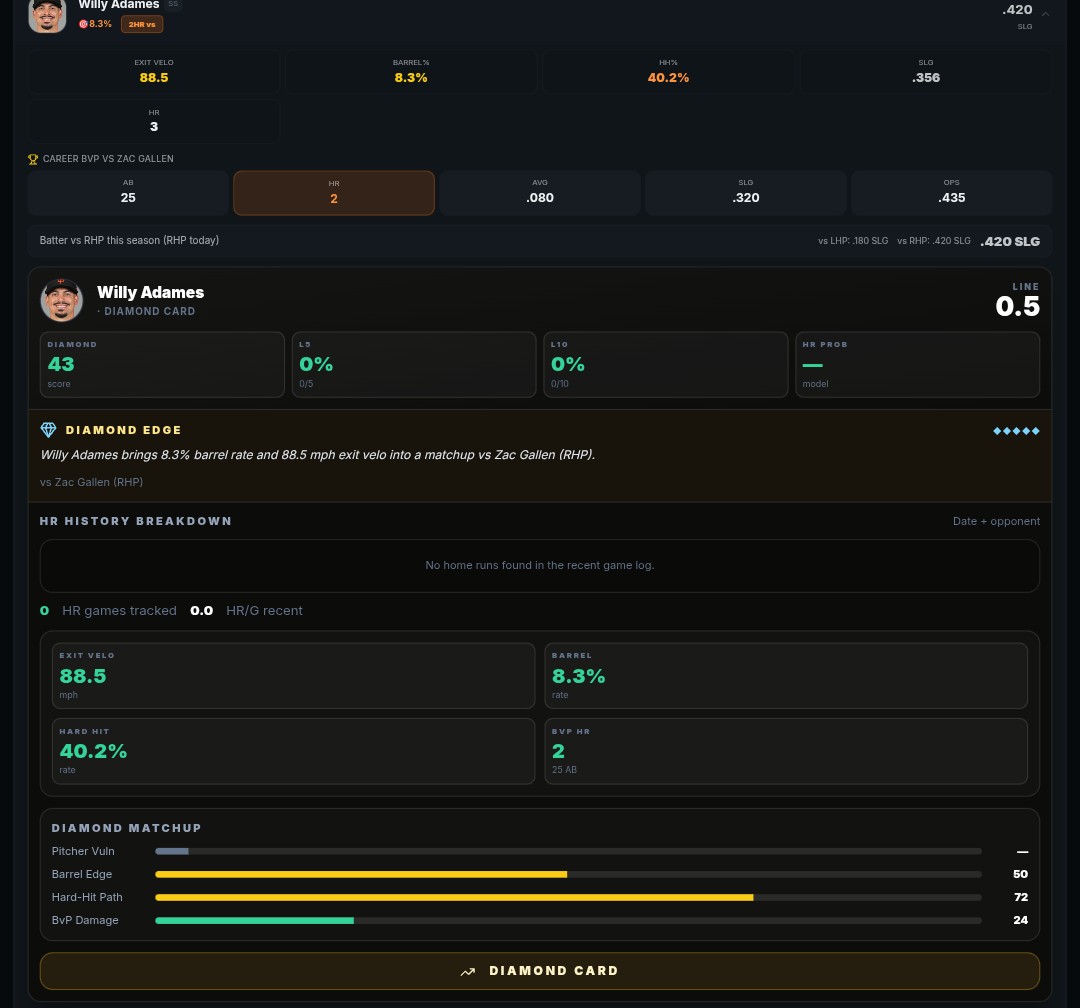
Task: Click the Barrel Edge score 50
Action: coord(1020,874)
